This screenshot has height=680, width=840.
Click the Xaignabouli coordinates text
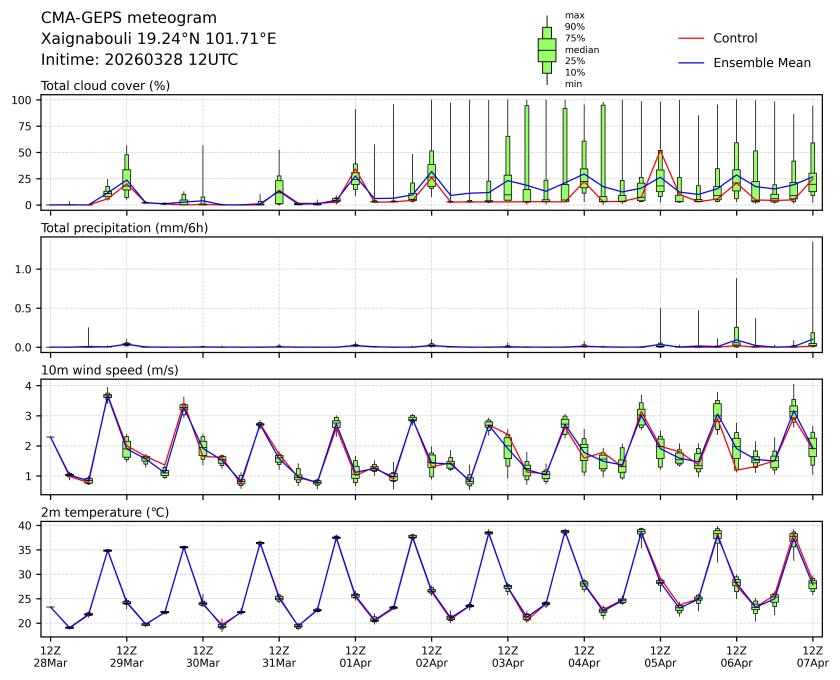coord(158,39)
